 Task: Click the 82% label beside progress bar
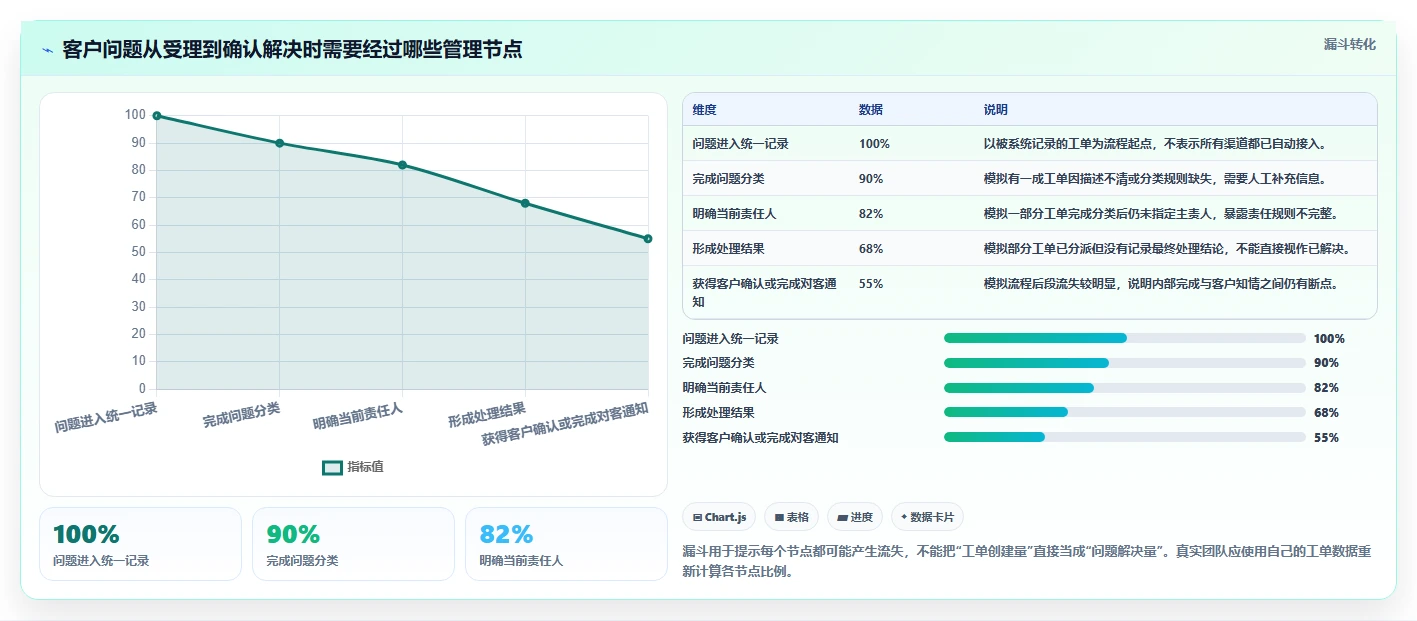pos(1326,387)
